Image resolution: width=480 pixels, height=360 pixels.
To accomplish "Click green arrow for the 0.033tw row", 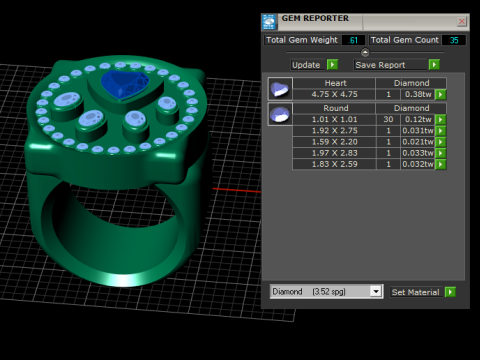I will [441, 153].
